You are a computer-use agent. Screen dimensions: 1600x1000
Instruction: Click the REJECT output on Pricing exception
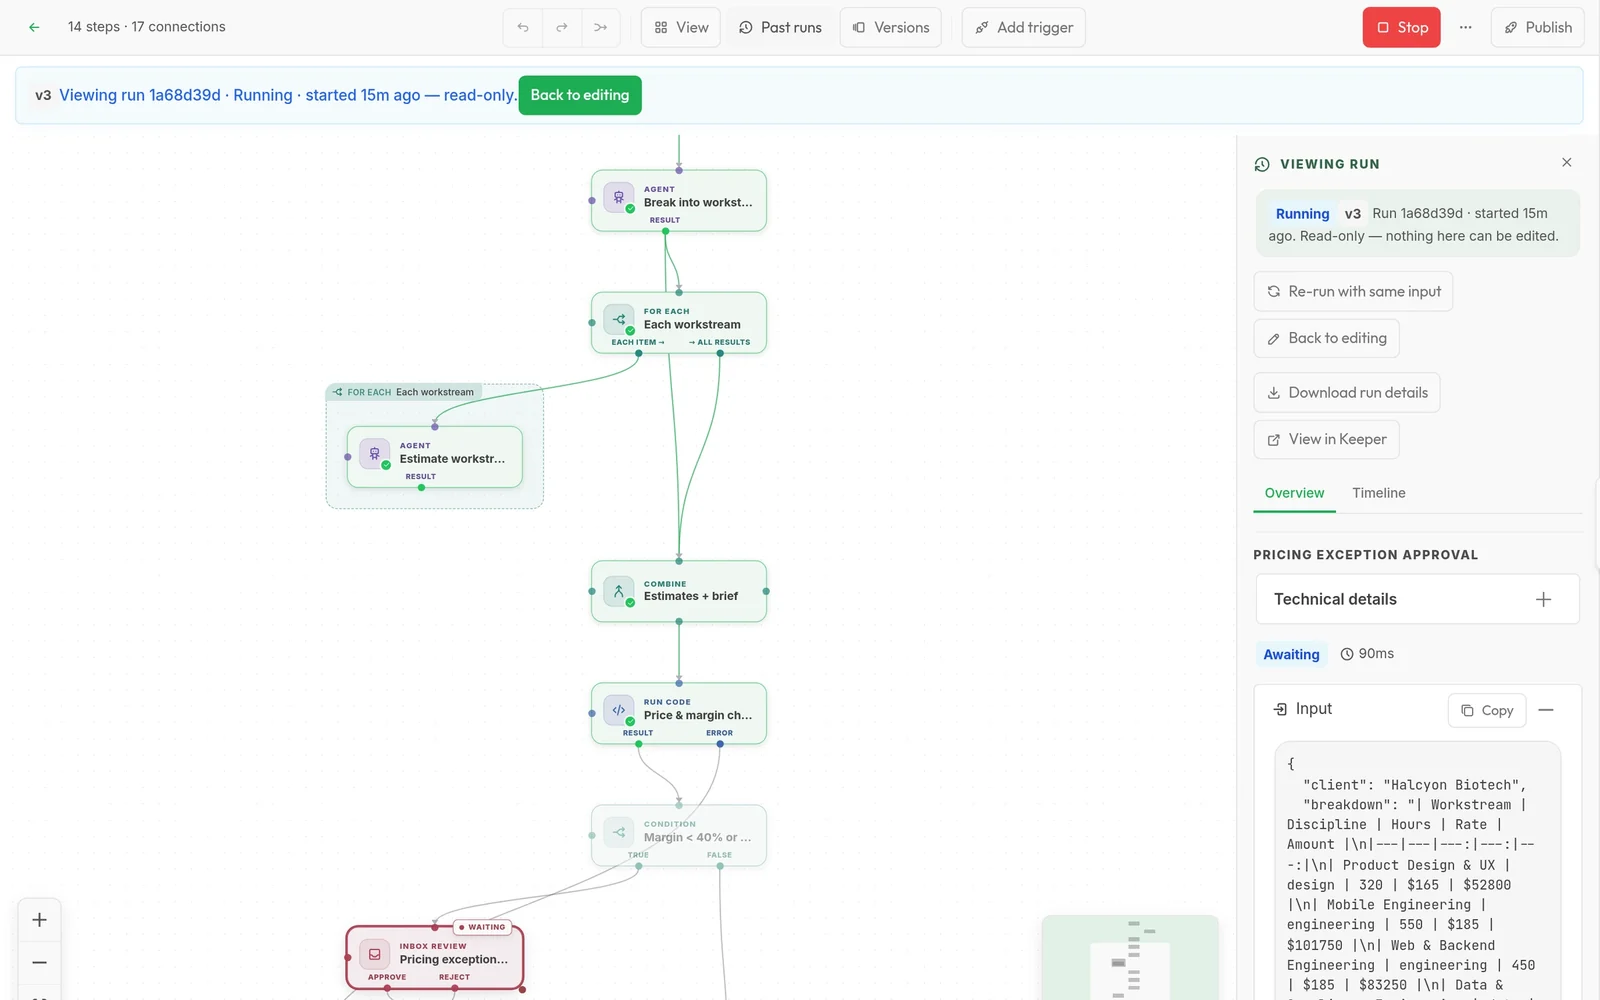454,977
